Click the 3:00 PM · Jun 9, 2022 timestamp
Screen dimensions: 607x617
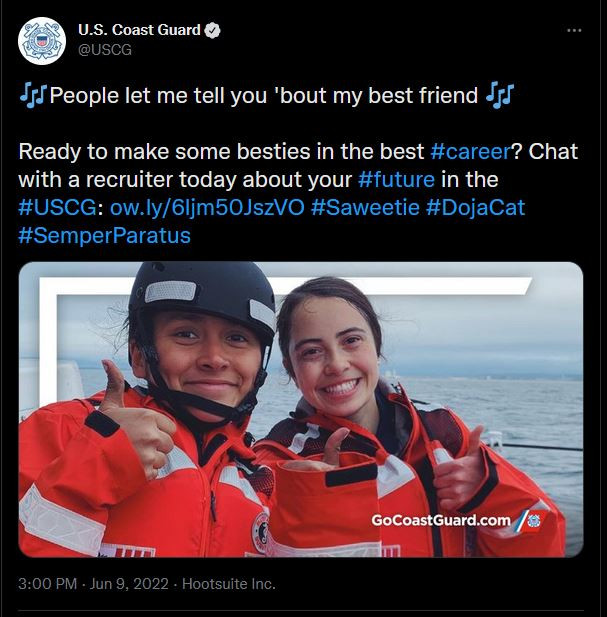tap(95, 583)
